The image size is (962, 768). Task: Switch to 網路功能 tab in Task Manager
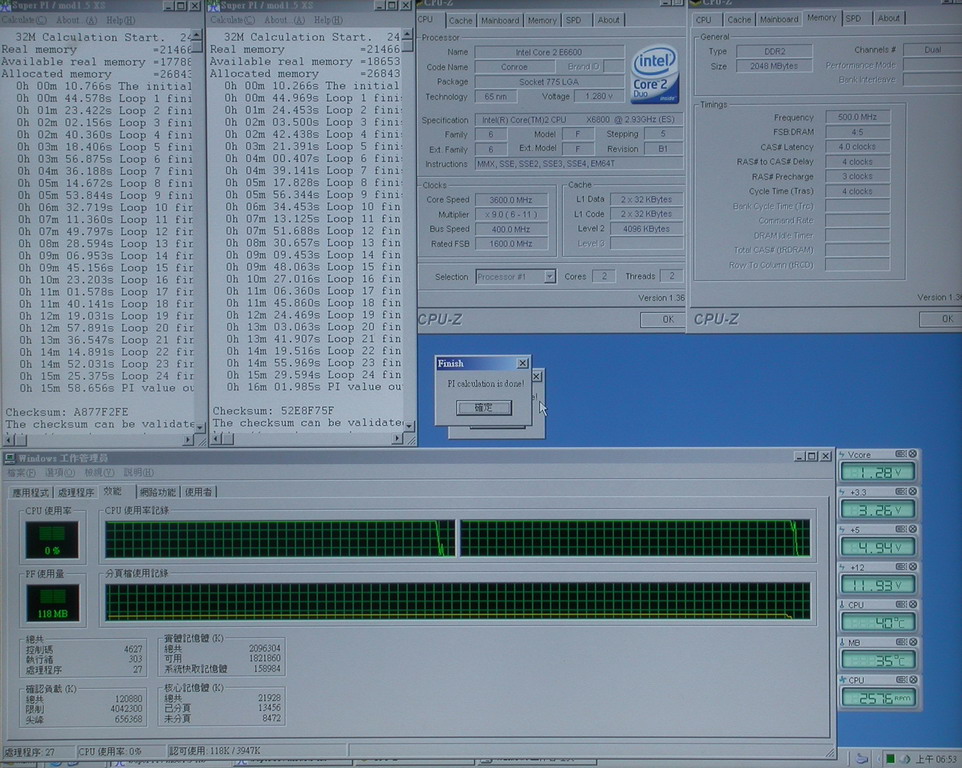[157, 492]
